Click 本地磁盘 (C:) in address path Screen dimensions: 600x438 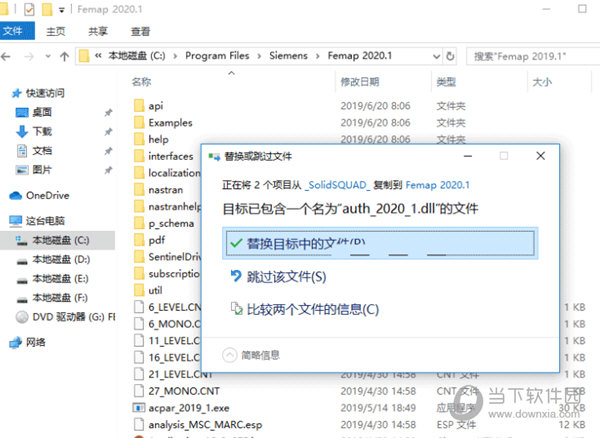[137, 56]
